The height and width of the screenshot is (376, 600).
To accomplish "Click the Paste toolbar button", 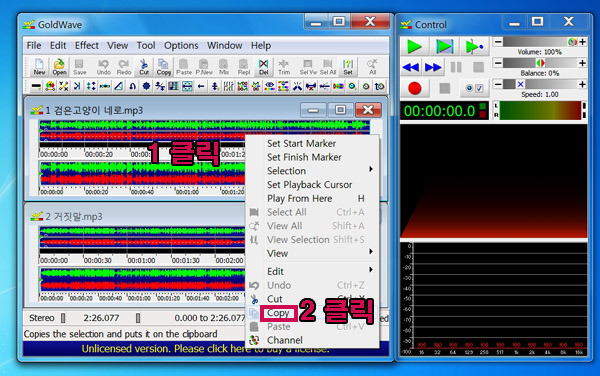I will pyautogui.click(x=184, y=67).
